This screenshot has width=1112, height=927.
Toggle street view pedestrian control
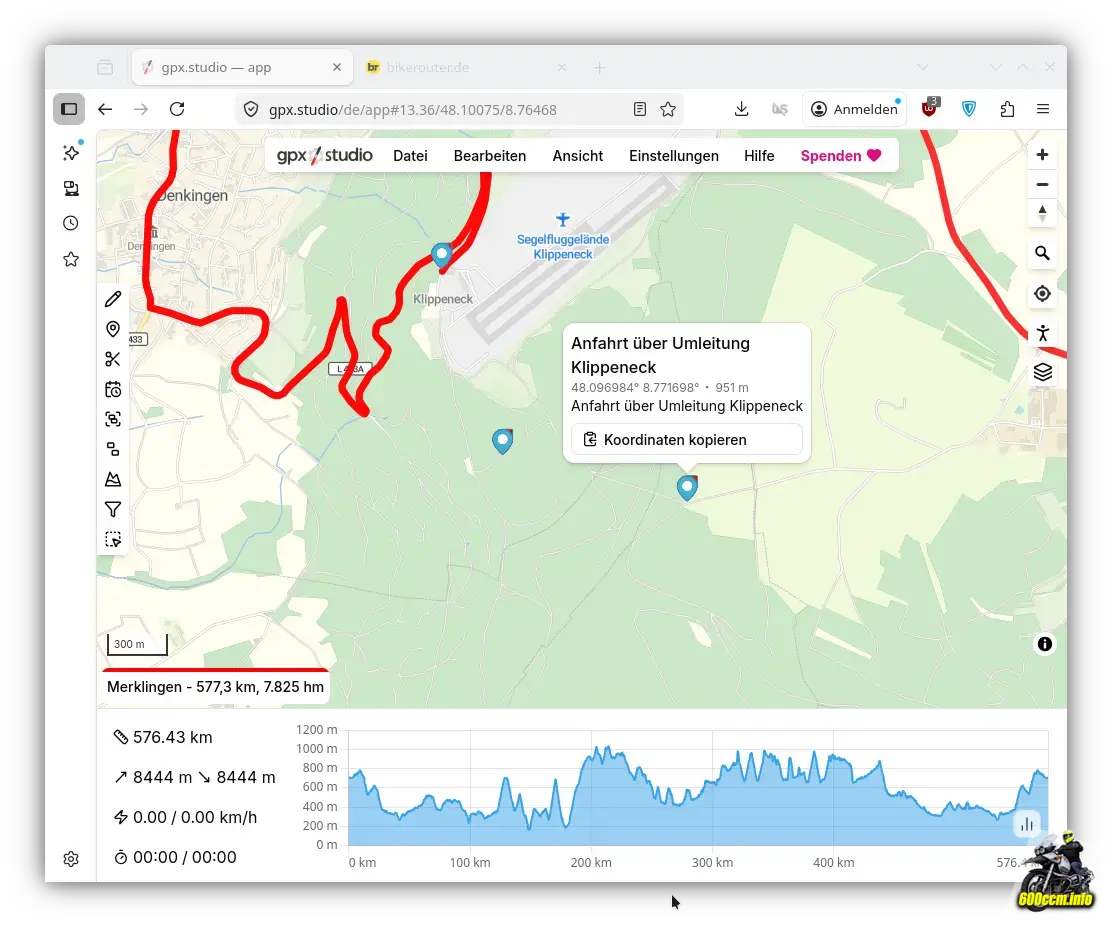click(1042, 333)
